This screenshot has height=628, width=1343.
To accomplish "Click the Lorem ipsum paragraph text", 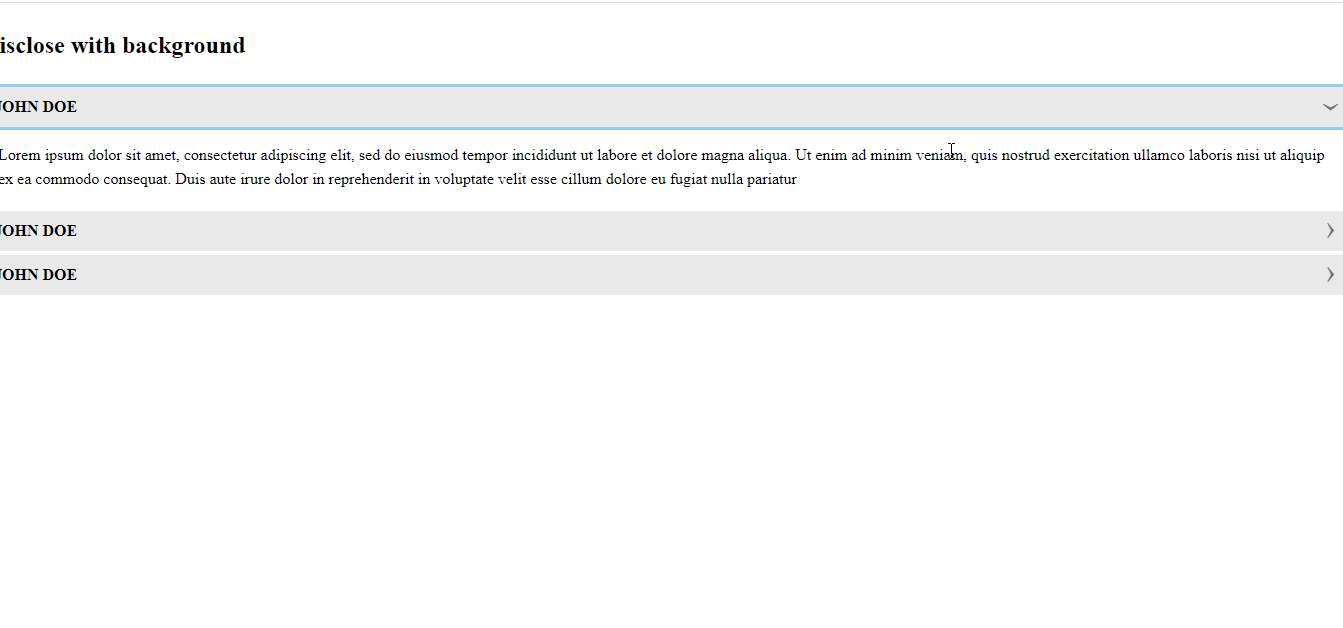I will pos(662,168).
